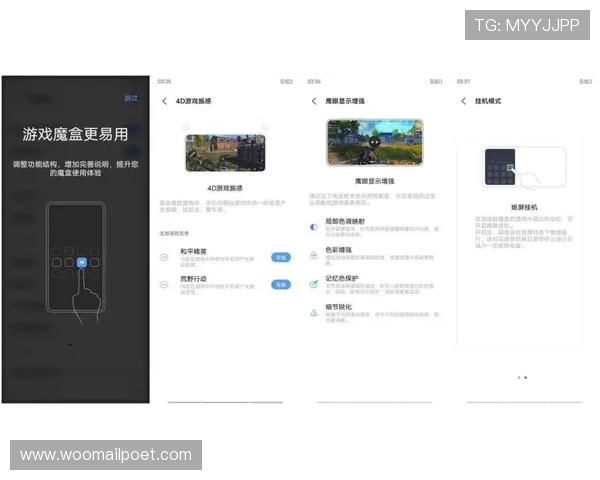Select the 色彩增强 title text
The width and height of the screenshot is (600, 480).
click(339, 250)
